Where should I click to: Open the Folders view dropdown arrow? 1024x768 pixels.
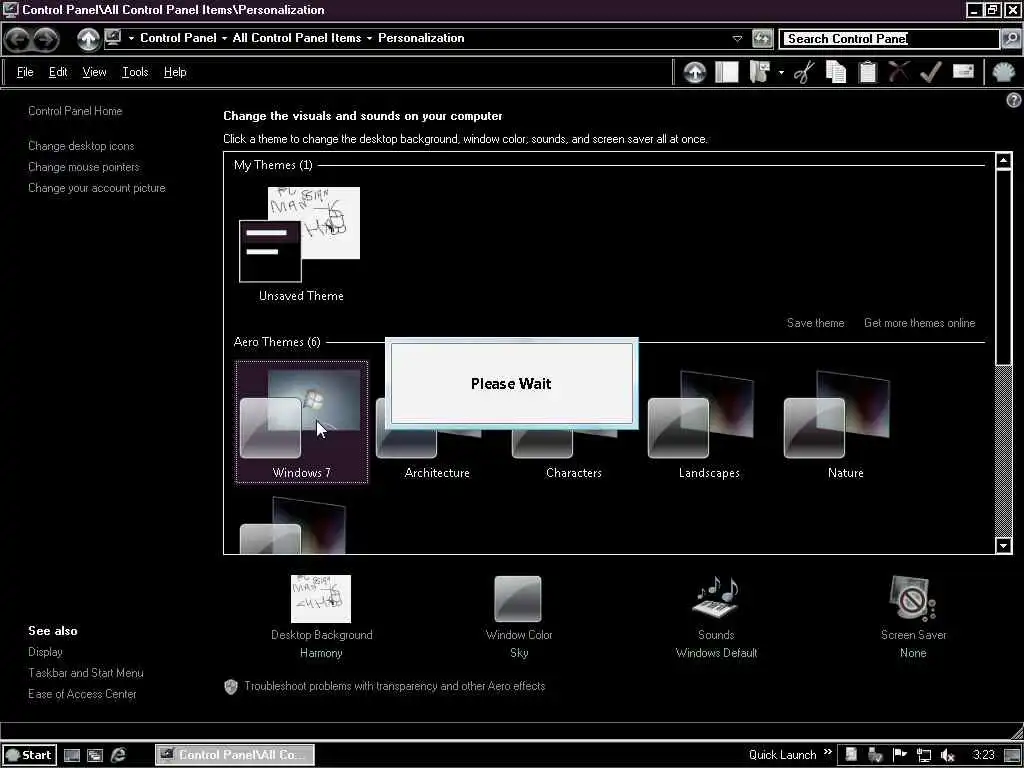781,72
